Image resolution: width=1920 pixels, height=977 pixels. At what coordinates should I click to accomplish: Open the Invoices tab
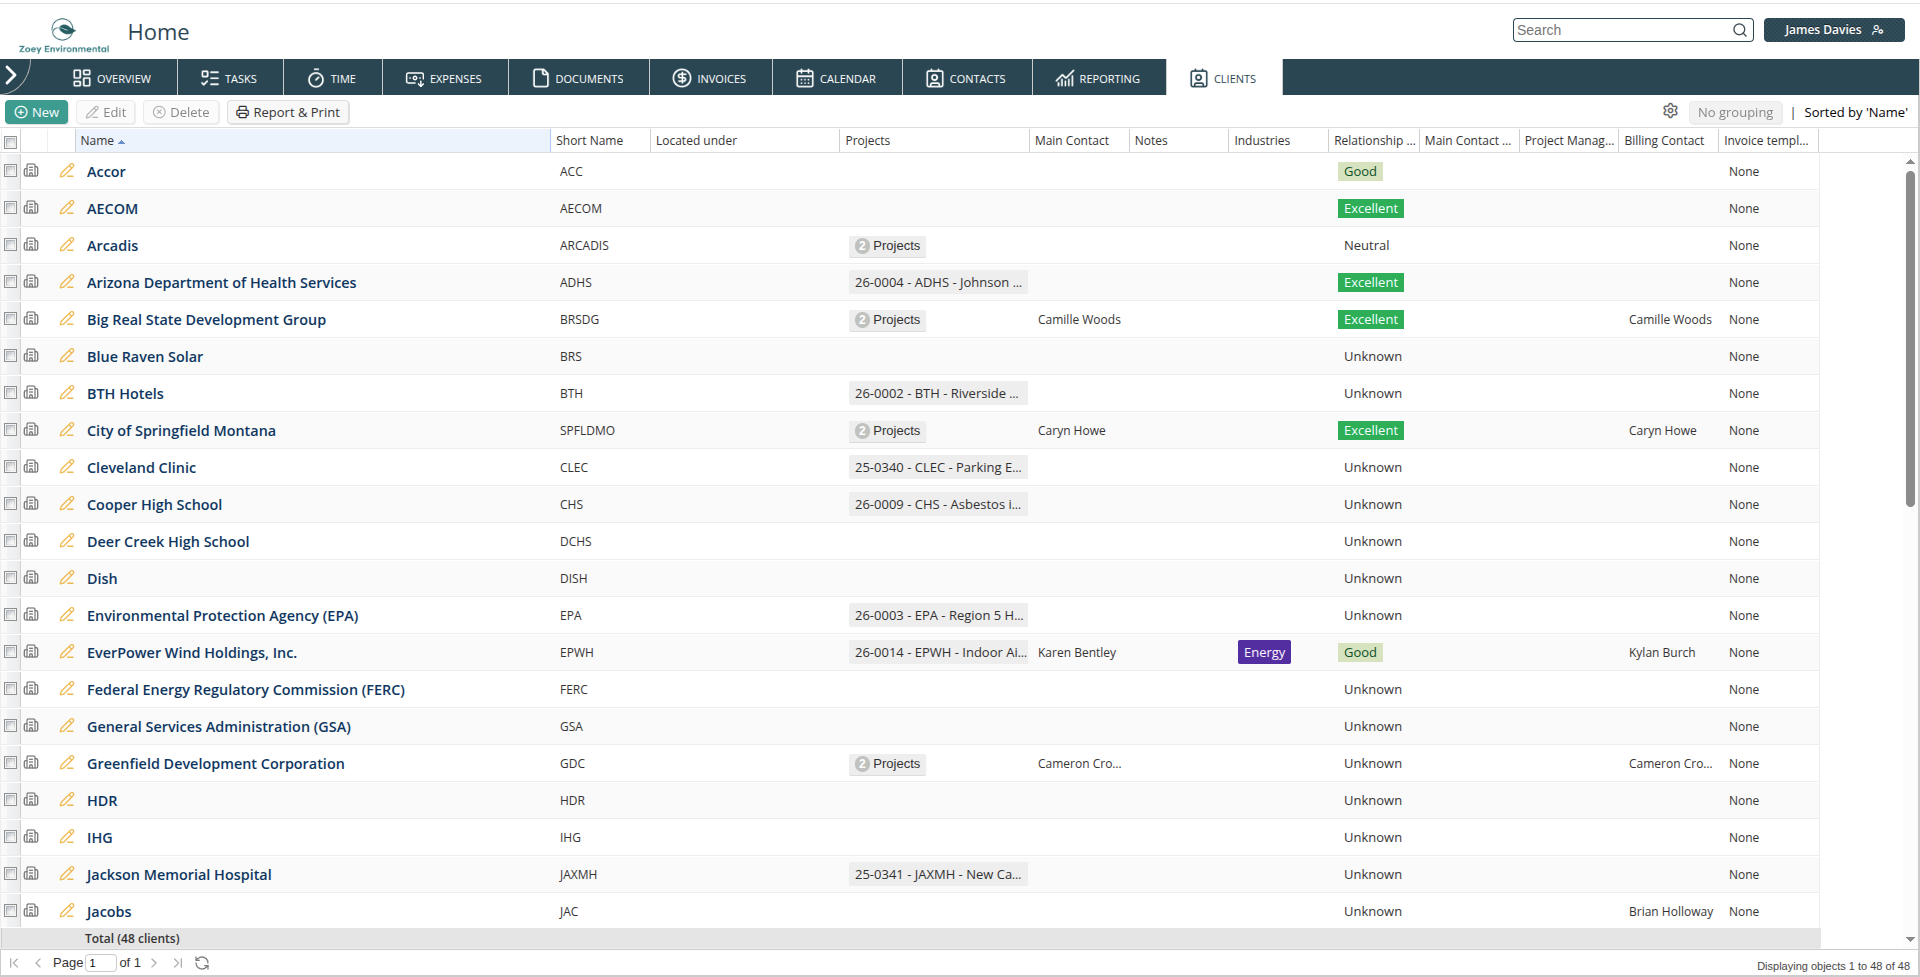[x=710, y=78]
